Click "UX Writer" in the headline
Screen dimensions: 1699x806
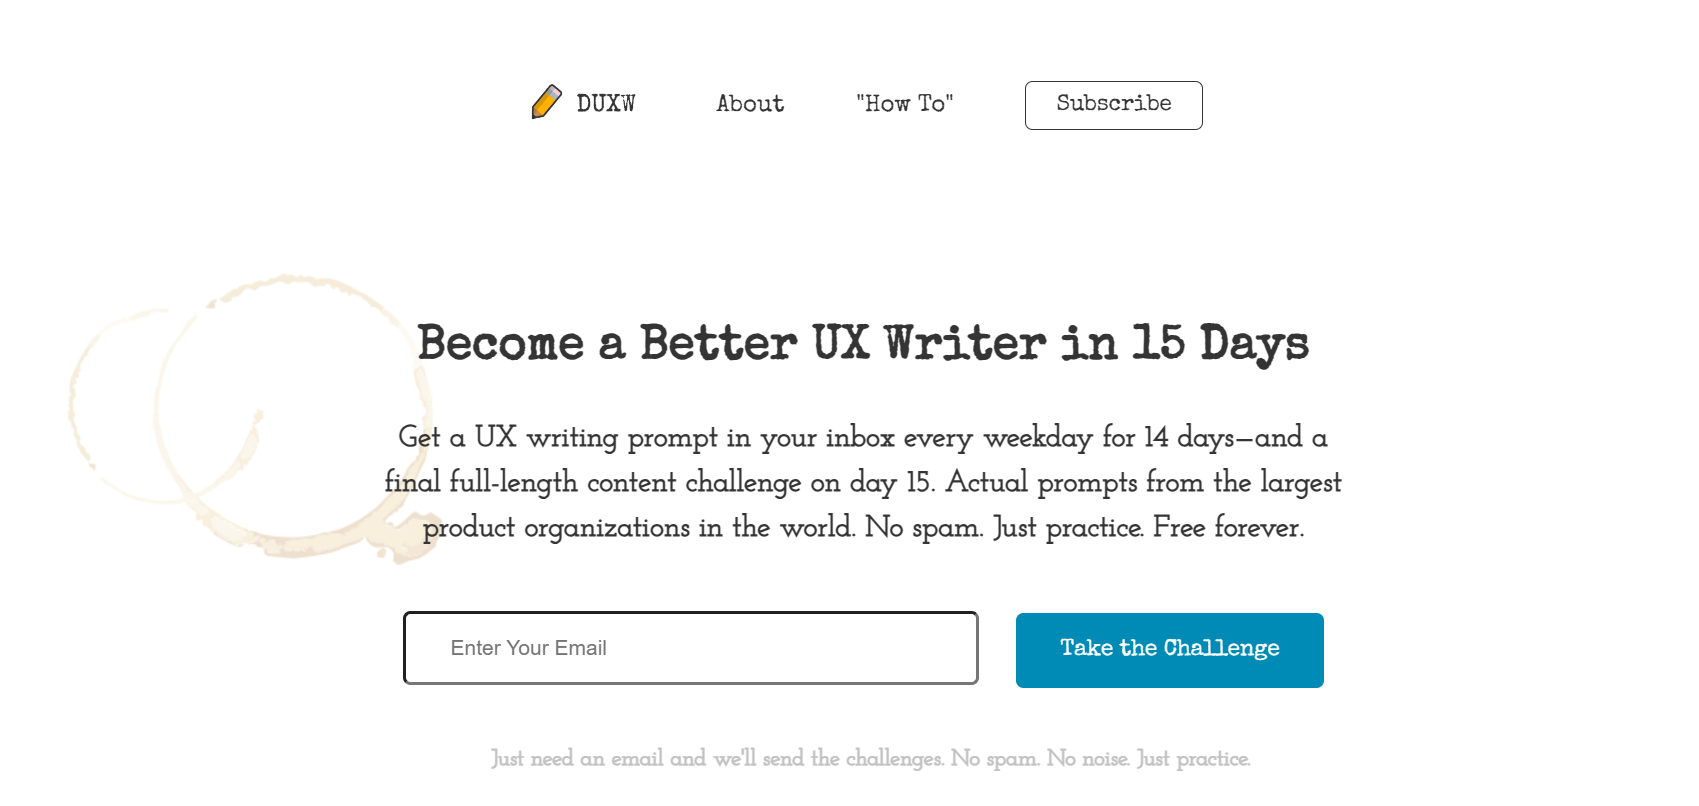coord(929,343)
